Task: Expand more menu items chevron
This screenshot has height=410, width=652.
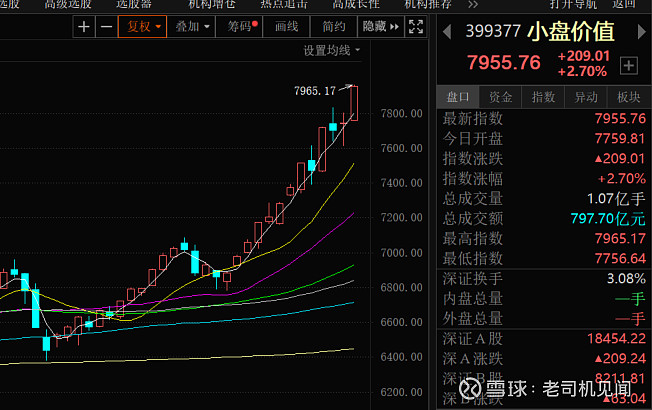Action: [473, 5]
